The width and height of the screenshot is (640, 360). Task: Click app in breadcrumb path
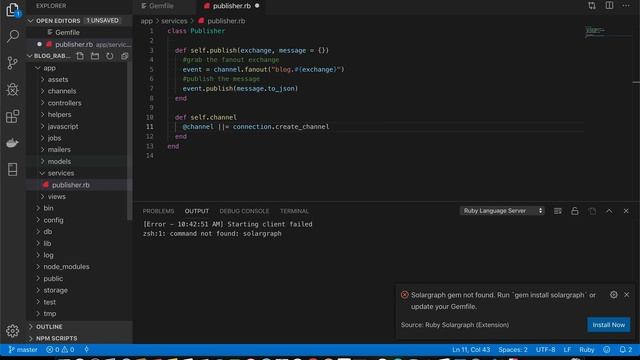pyautogui.click(x=146, y=21)
